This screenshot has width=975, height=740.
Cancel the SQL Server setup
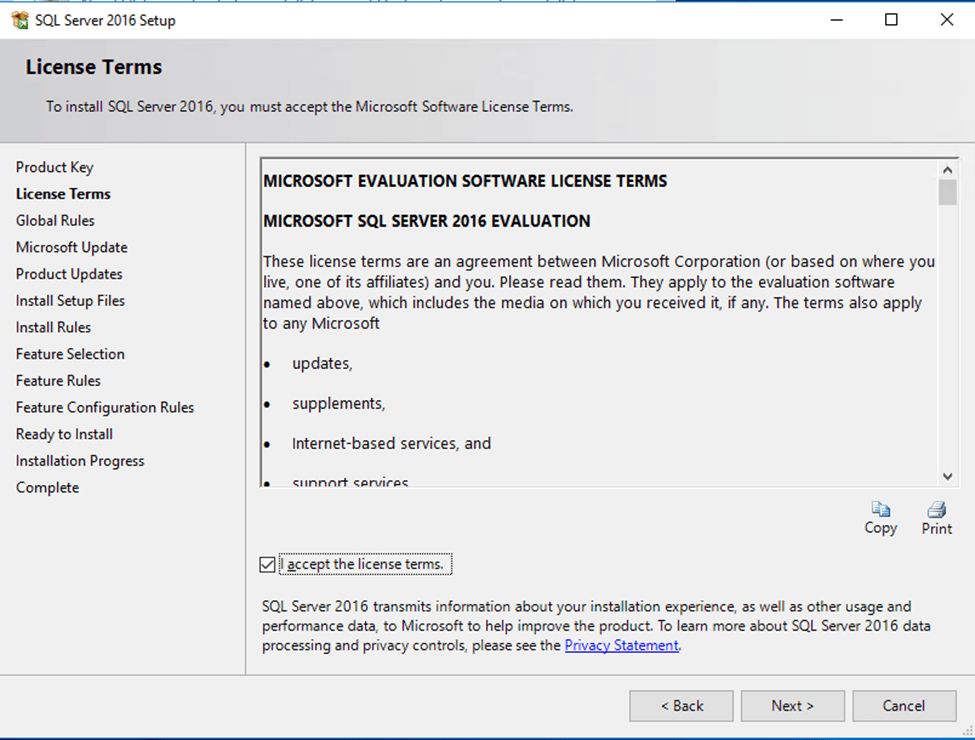[904, 706]
